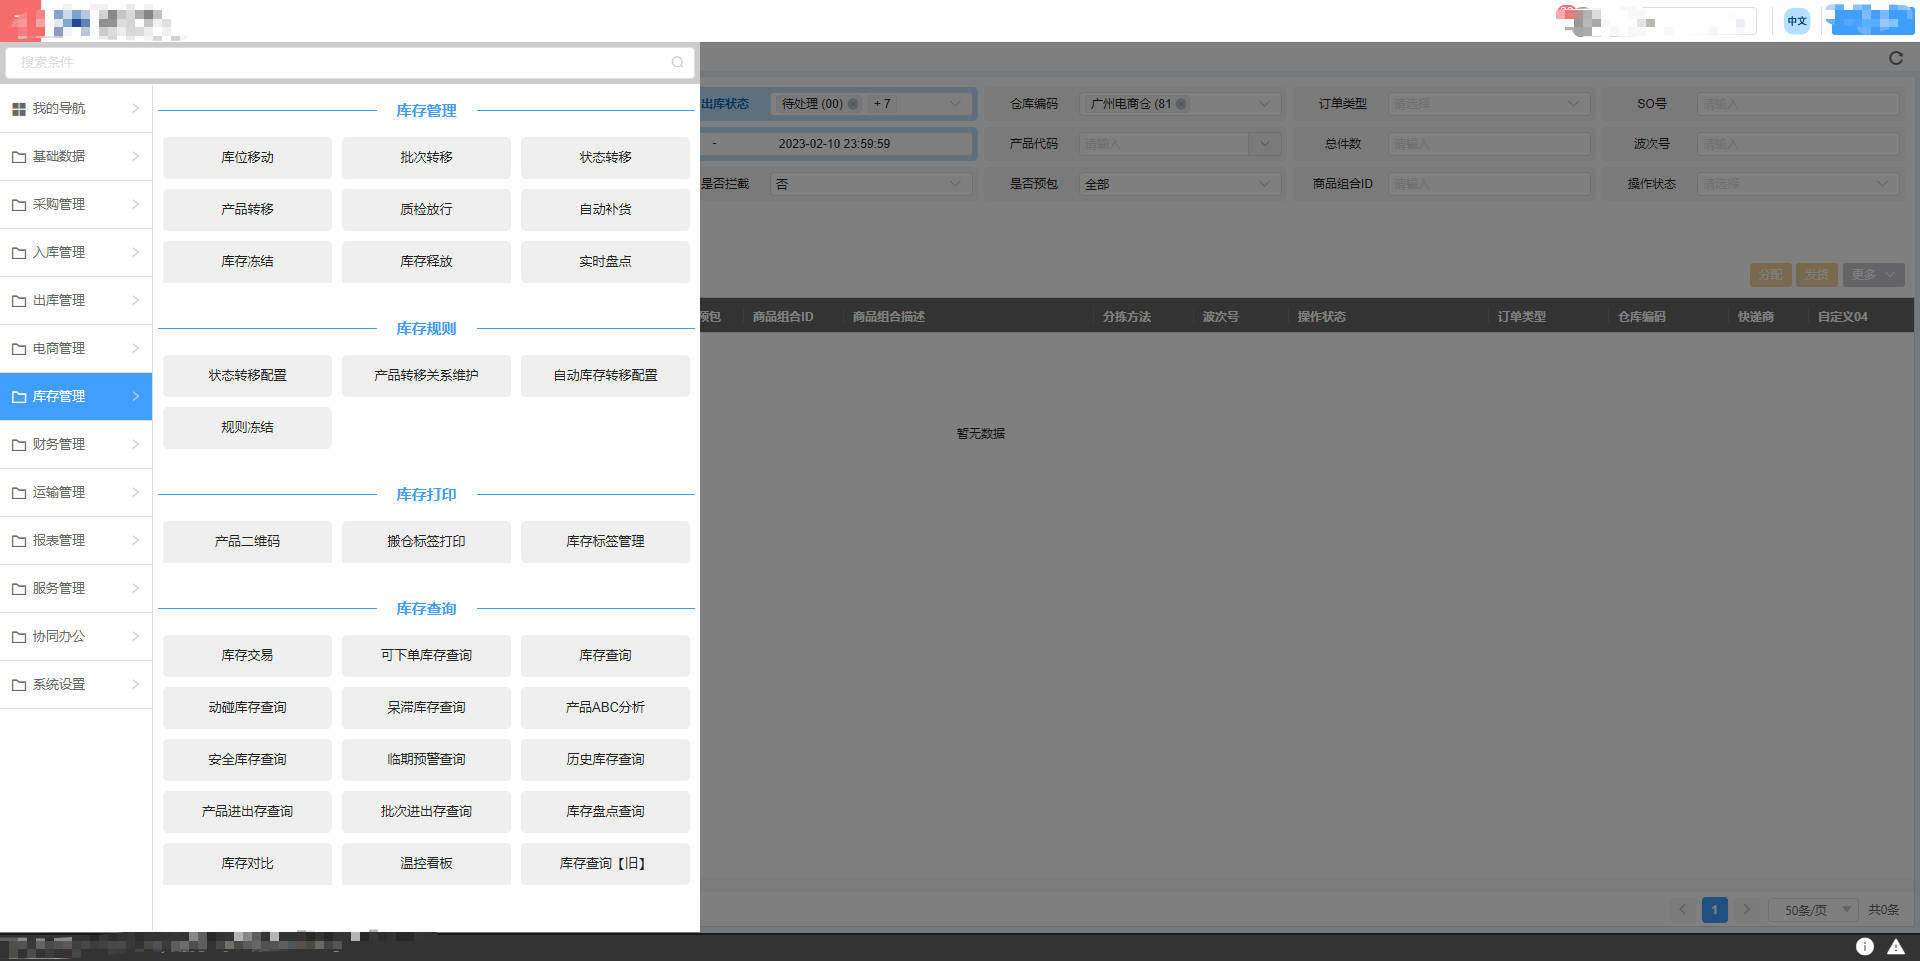Click the info circle icon in bottom bar

tap(1865, 946)
